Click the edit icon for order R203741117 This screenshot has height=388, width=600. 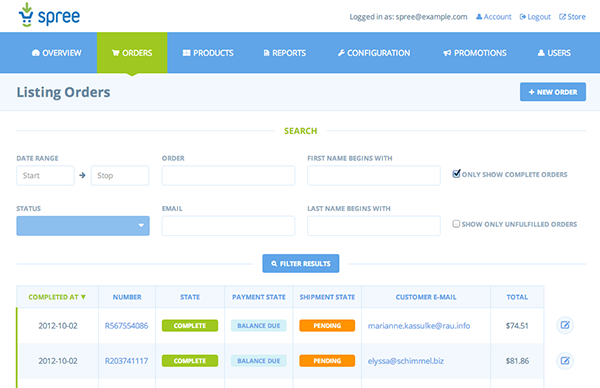coord(565,360)
